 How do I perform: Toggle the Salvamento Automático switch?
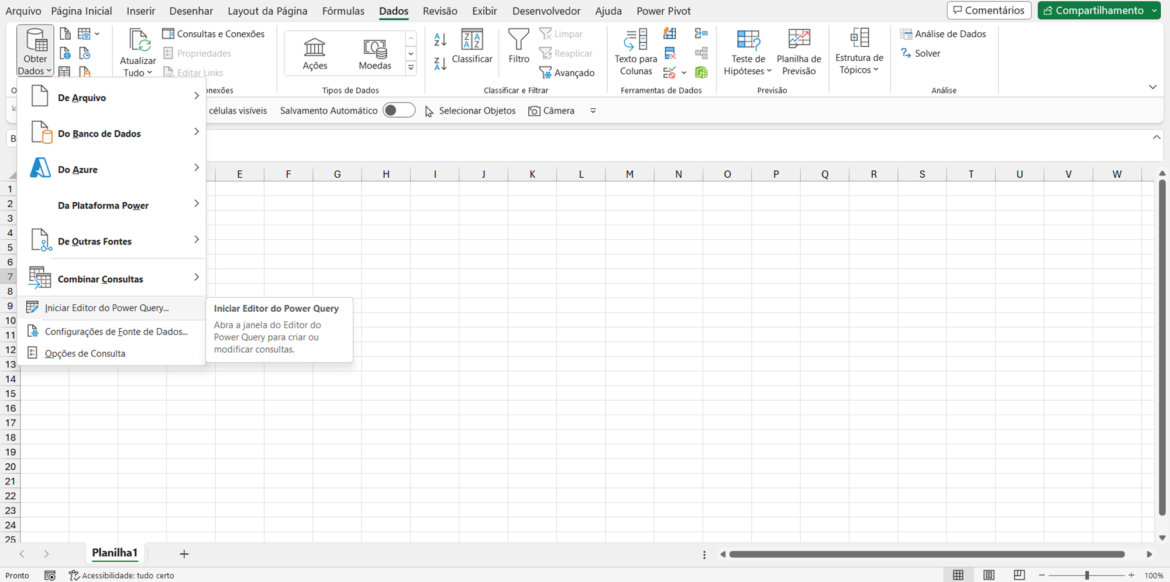399,110
